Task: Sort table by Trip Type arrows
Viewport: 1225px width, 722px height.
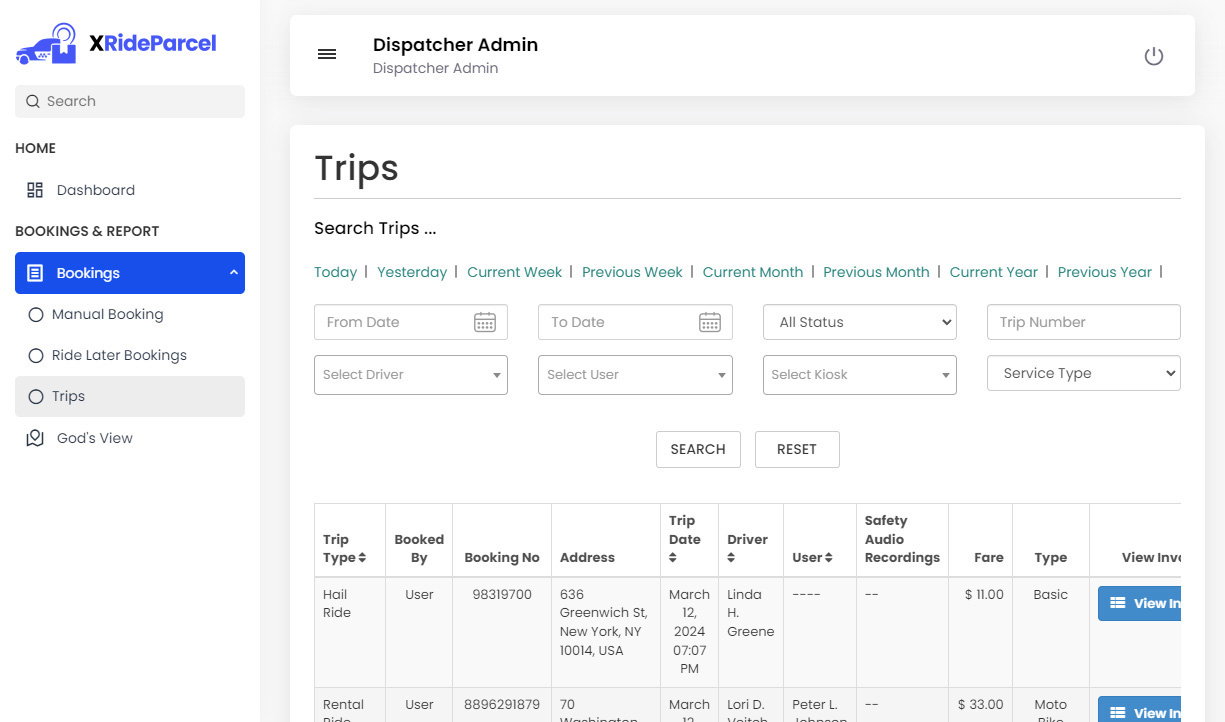Action: coord(362,558)
